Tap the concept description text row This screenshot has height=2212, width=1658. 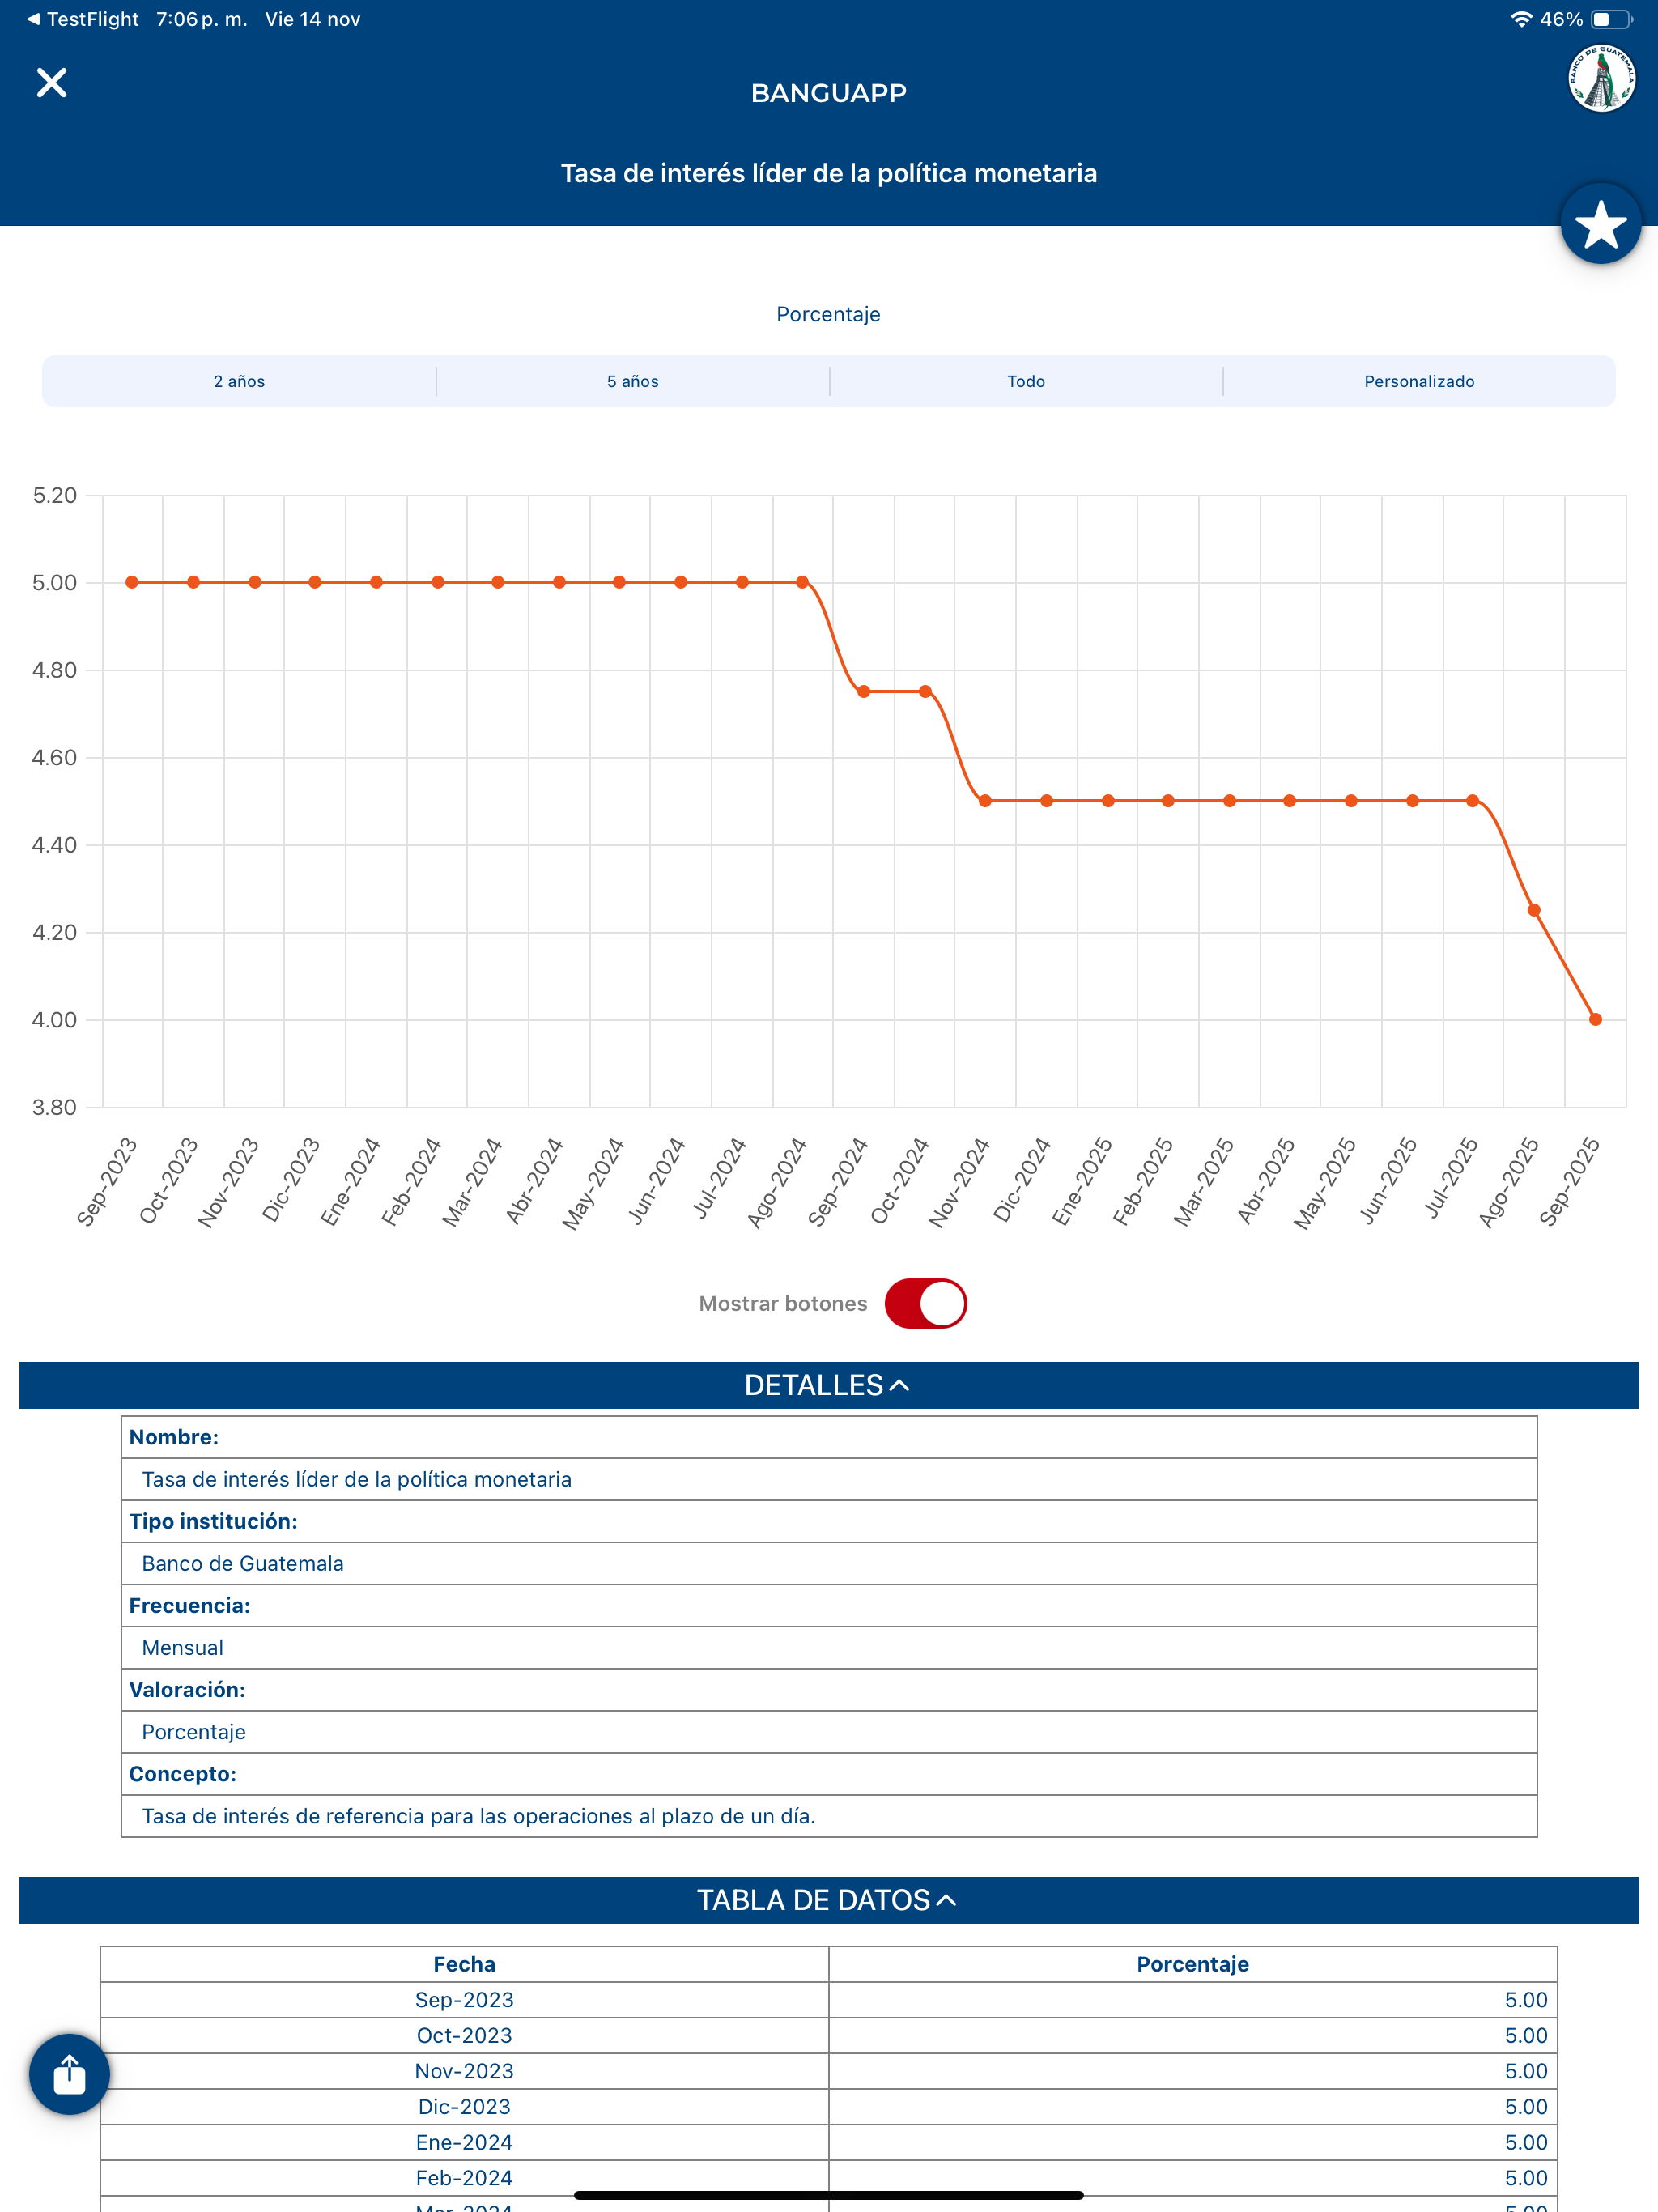point(829,1816)
